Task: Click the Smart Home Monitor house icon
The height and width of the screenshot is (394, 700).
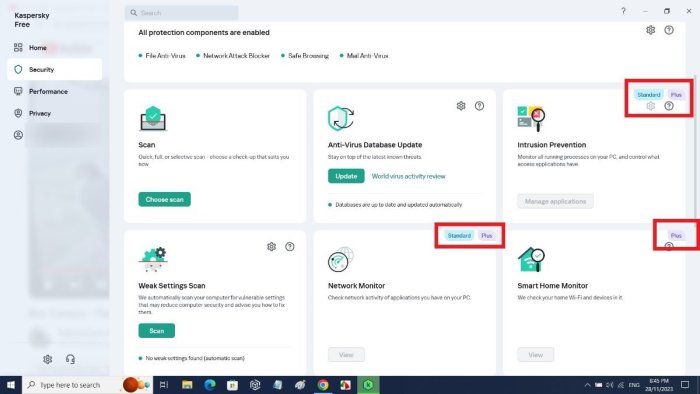Action: pyautogui.click(x=531, y=259)
